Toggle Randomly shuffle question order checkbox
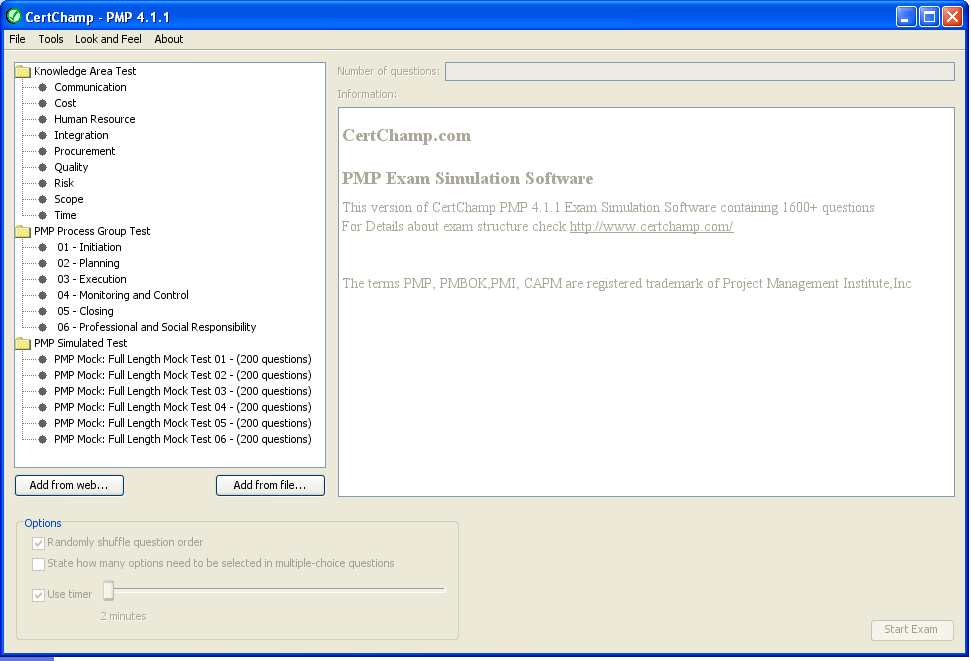Viewport: 971px width, 661px height. pyautogui.click(x=39, y=543)
